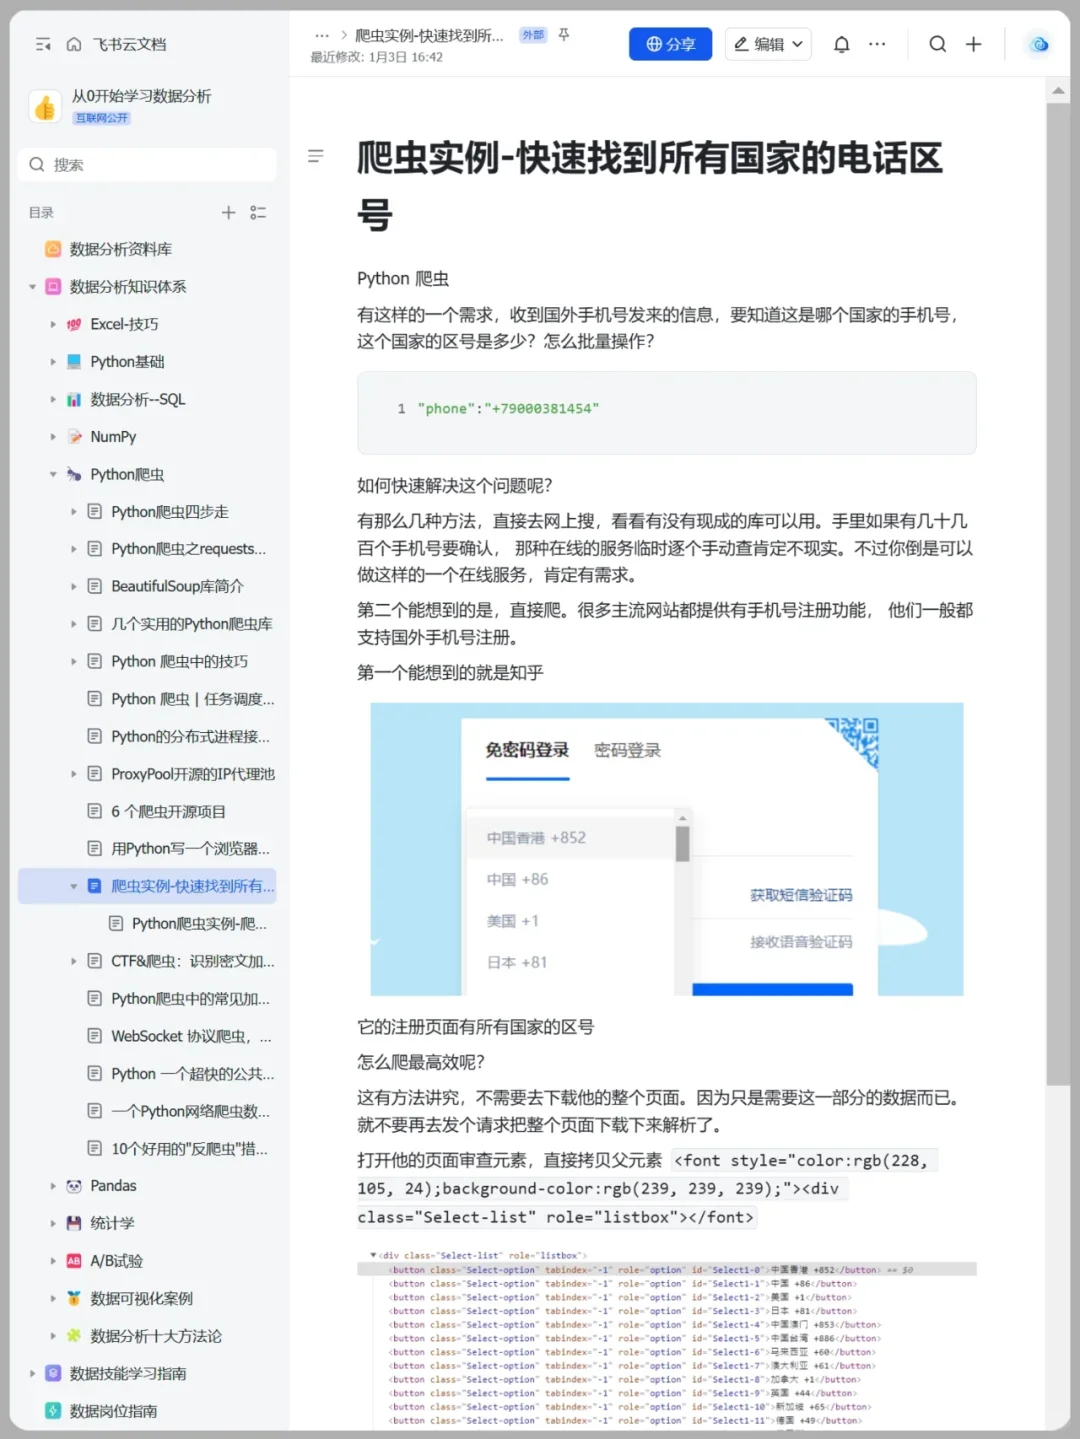Expand the Excel-技巧 section chevron
The width and height of the screenshot is (1080, 1439).
[x=53, y=324]
